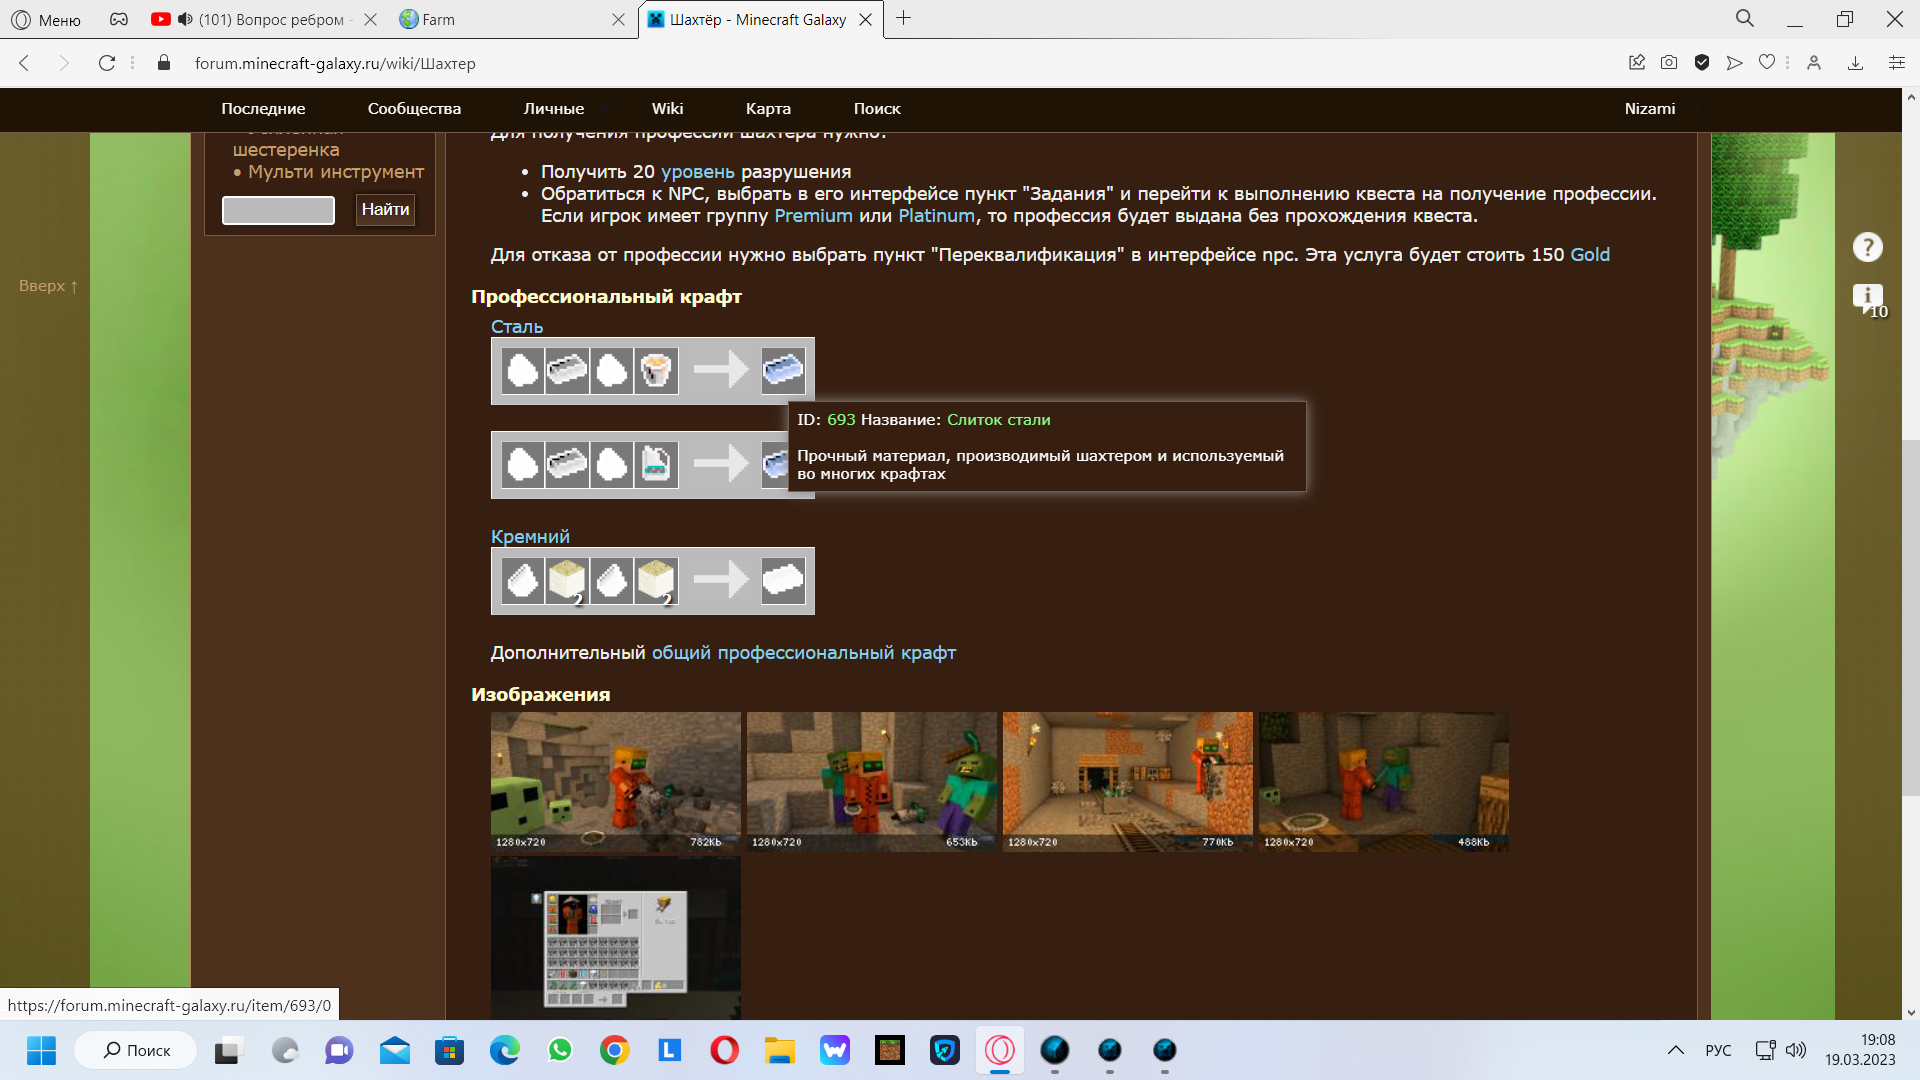Open the Minecraft launcher icon in taskbar
This screenshot has height=1080, width=1920.
click(x=889, y=1050)
